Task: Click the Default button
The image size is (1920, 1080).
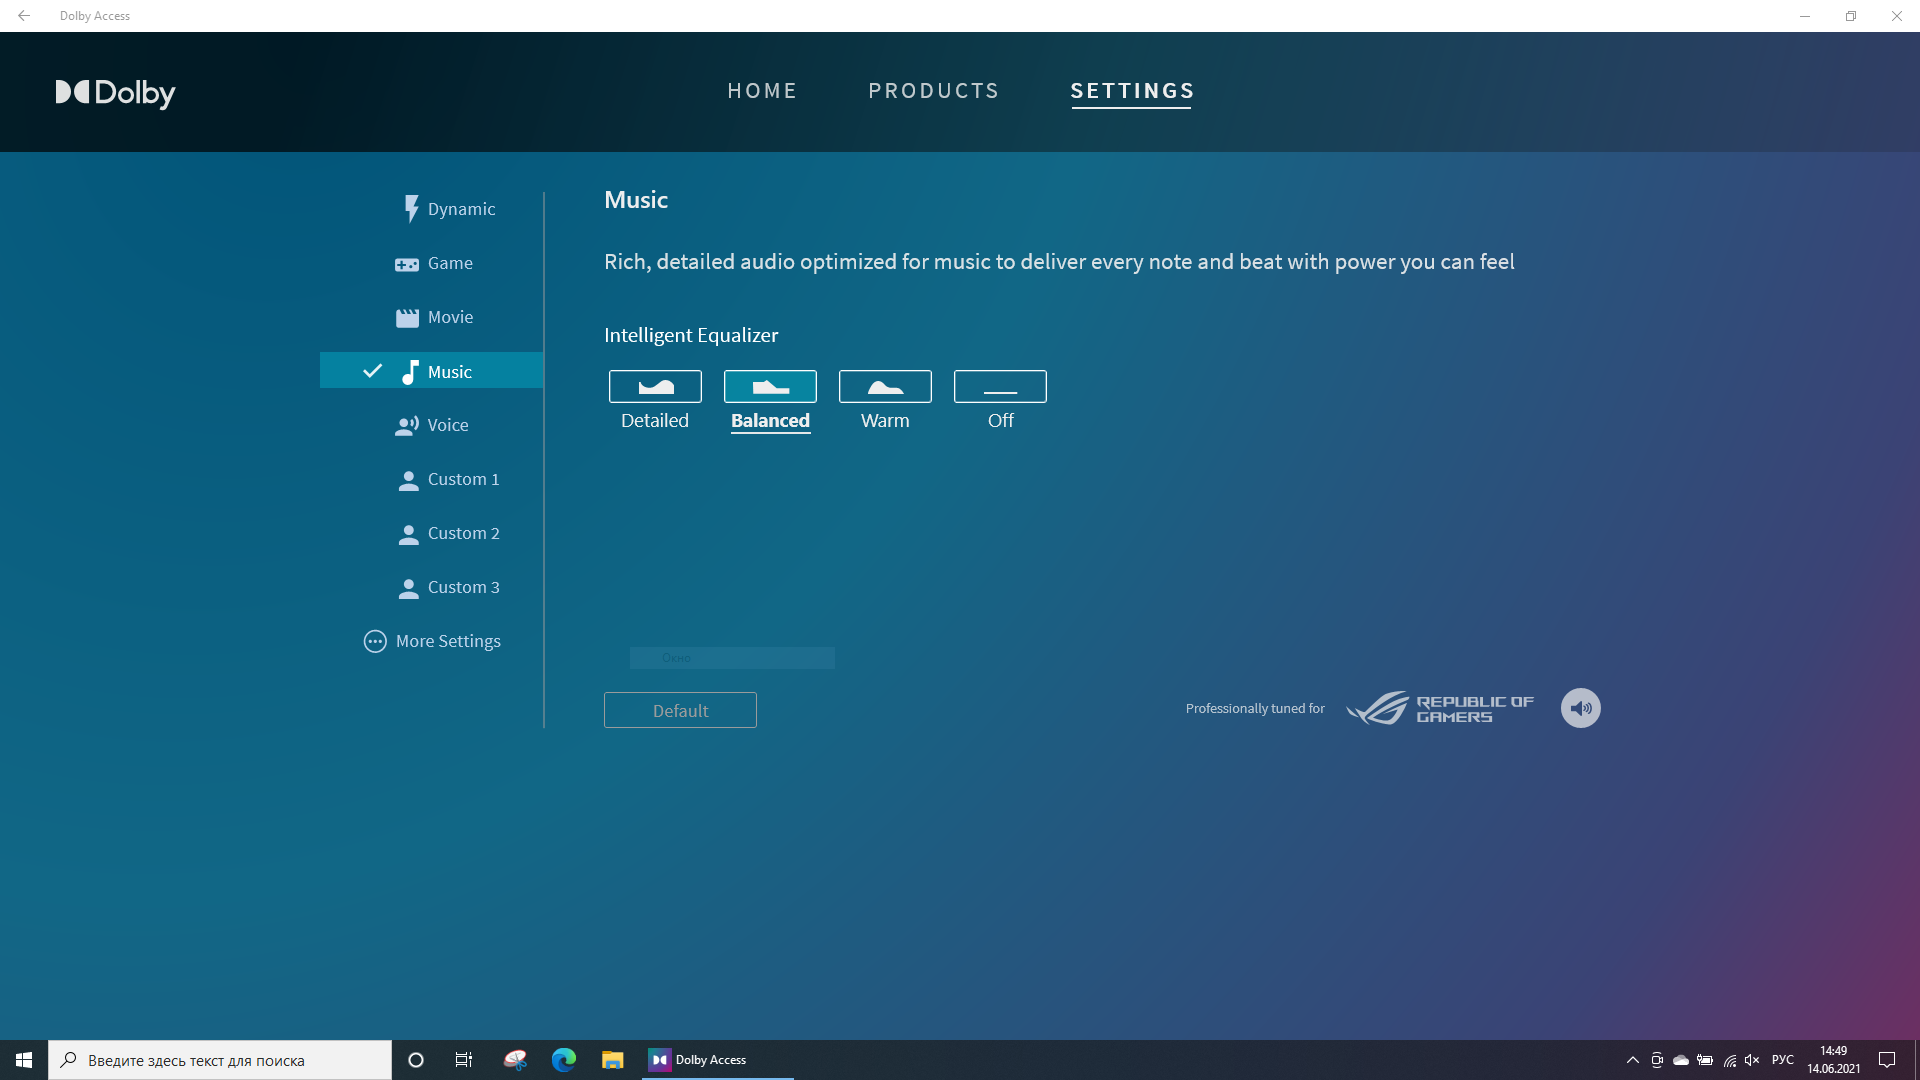Action: (680, 710)
